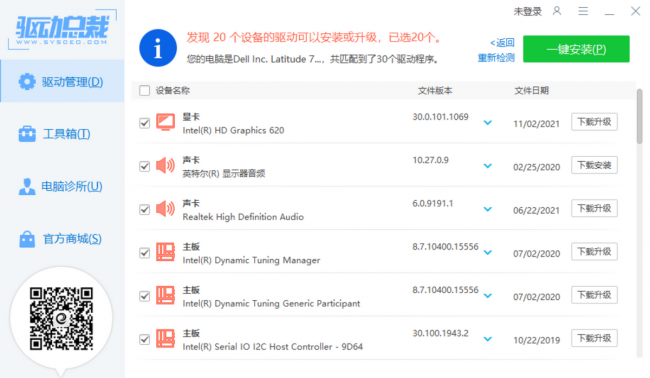Click the monitor icon for Intel HD Graphics 620

165,123
